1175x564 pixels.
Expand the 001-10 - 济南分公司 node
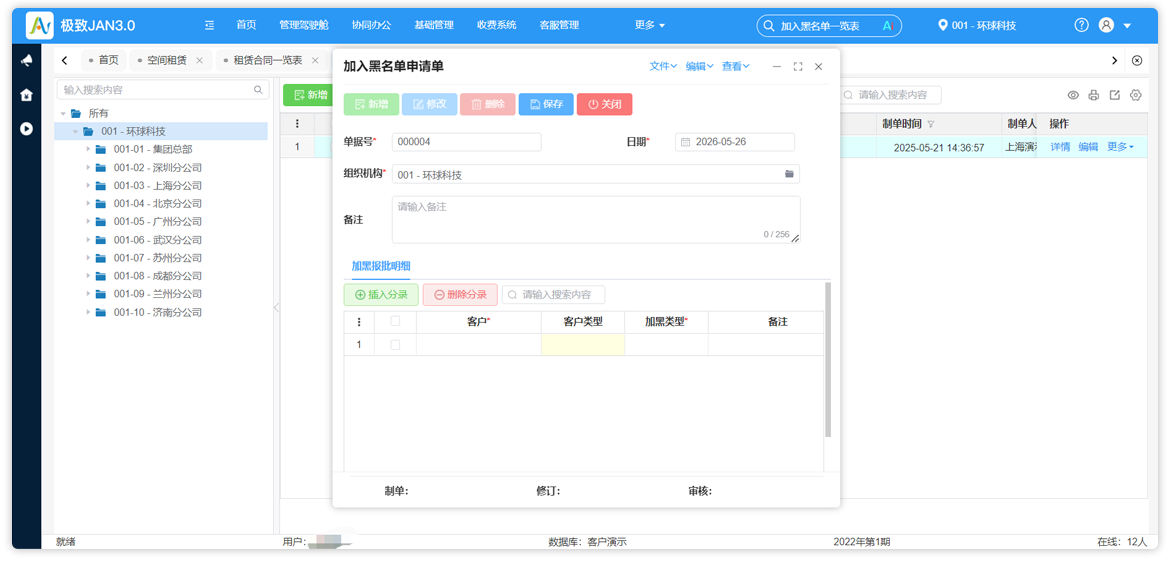(x=88, y=312)
